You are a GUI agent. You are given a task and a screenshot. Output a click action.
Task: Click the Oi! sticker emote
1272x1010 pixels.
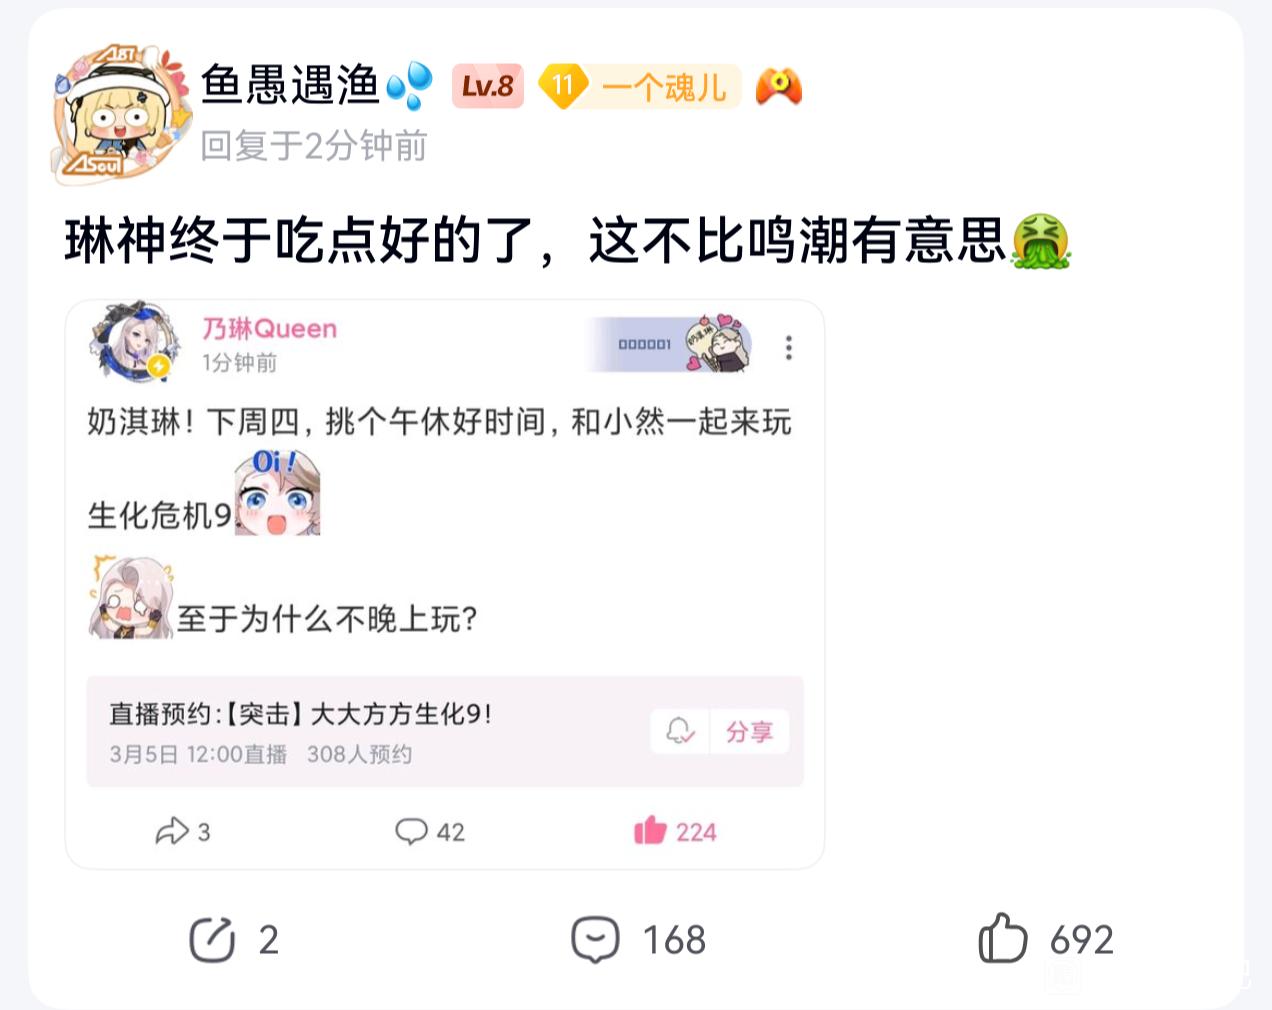pos(277,492)
